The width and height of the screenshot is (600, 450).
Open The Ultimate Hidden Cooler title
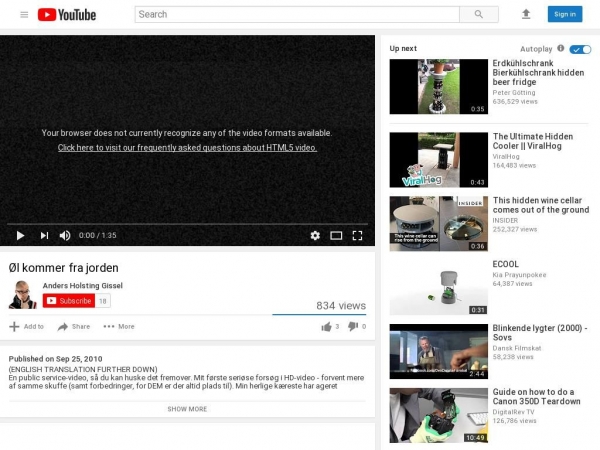pos(533,141)
